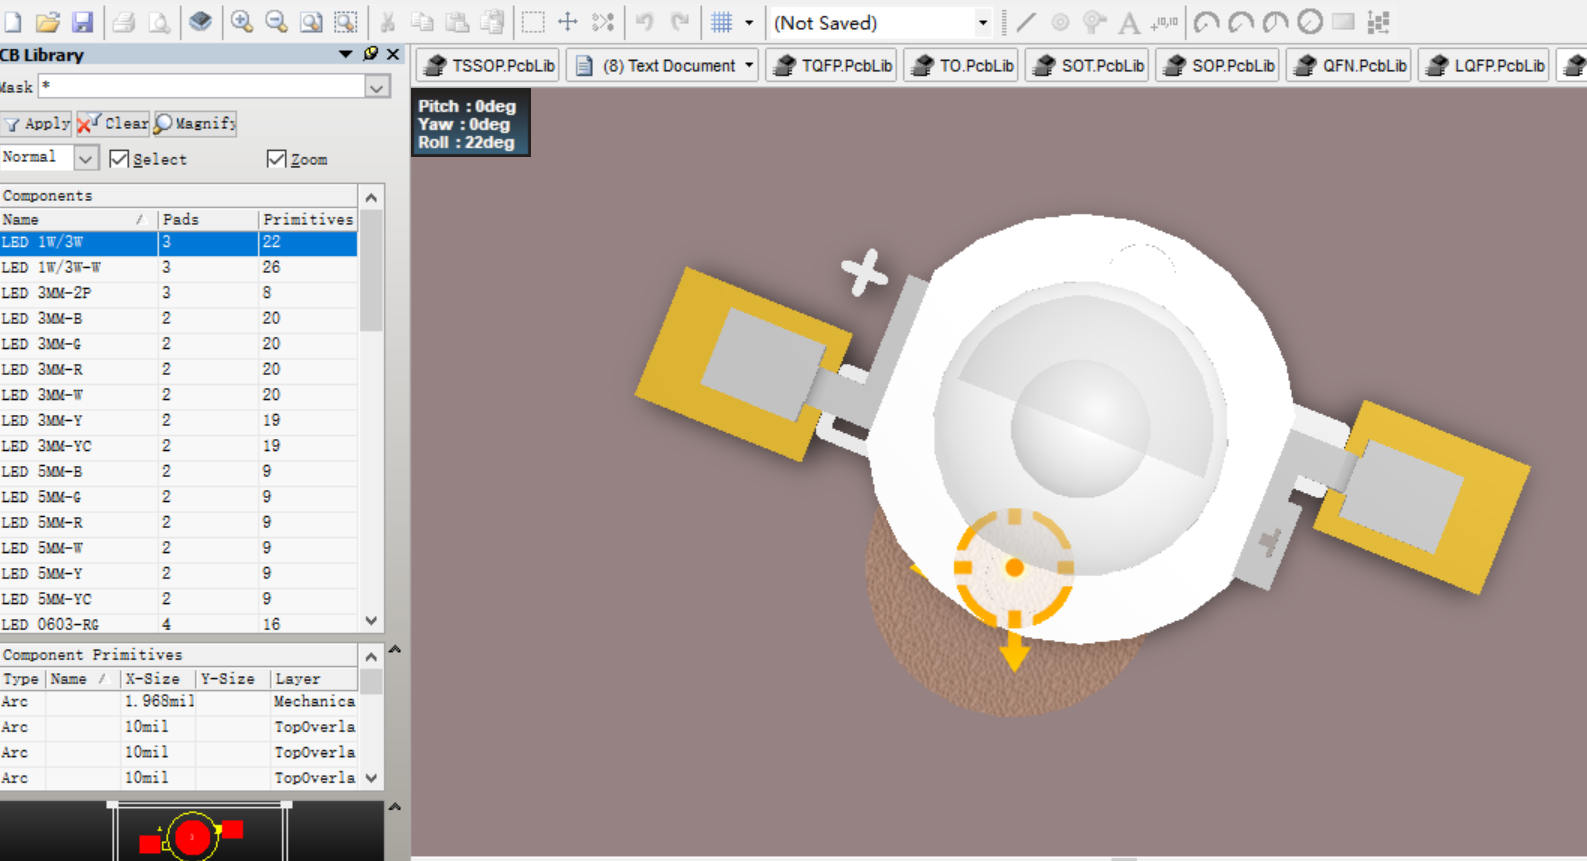Click the grid settings icon
Screen dimensions: 1587x861
click(722, 21)
